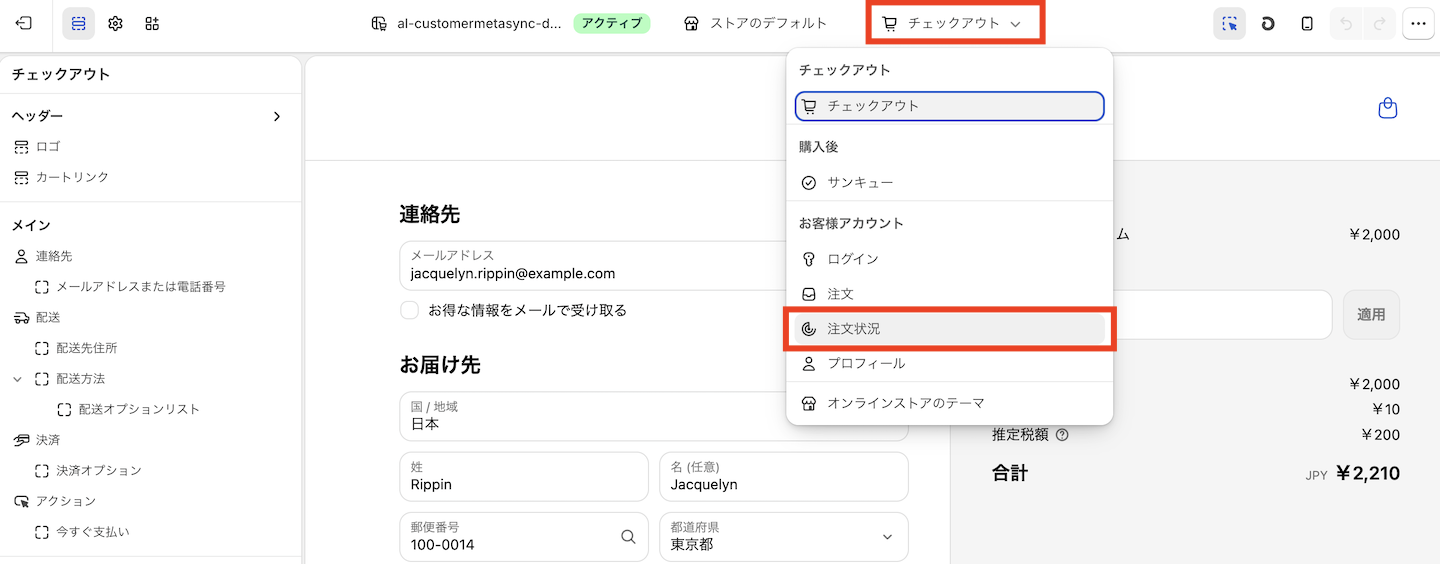
Task: Click the 連絡先 heading in preview
Action: click(430, 214)
